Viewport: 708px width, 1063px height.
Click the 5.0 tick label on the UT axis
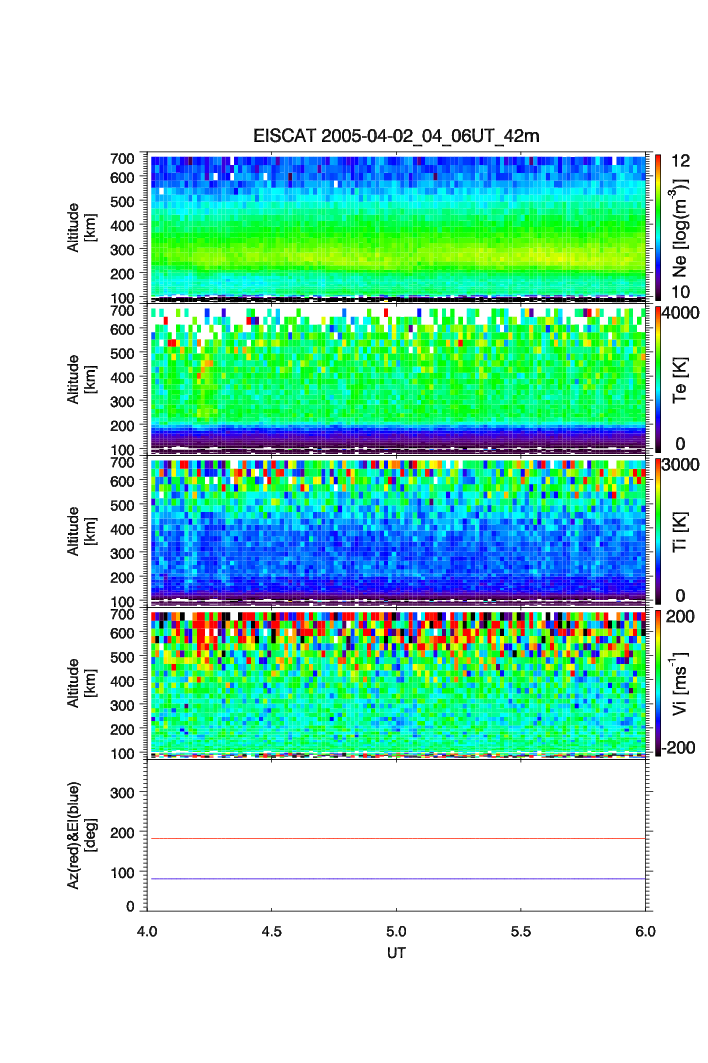click(x=397, y=931)
